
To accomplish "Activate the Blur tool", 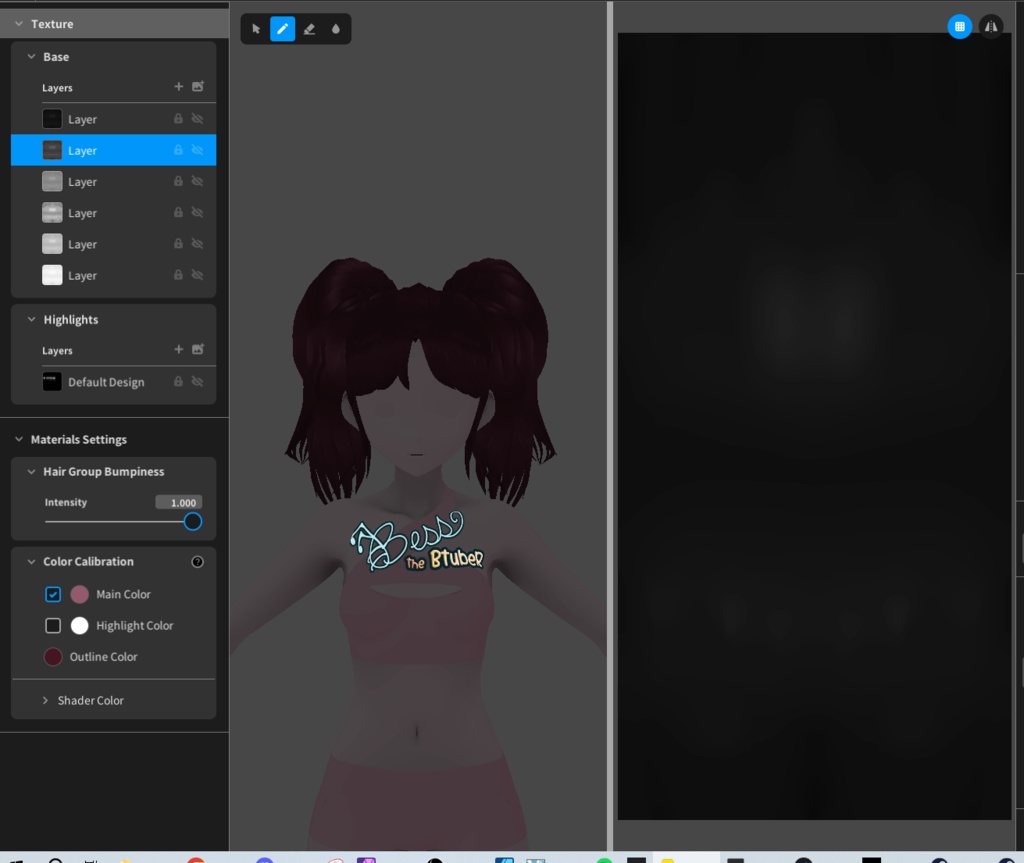I will (336, 28).
